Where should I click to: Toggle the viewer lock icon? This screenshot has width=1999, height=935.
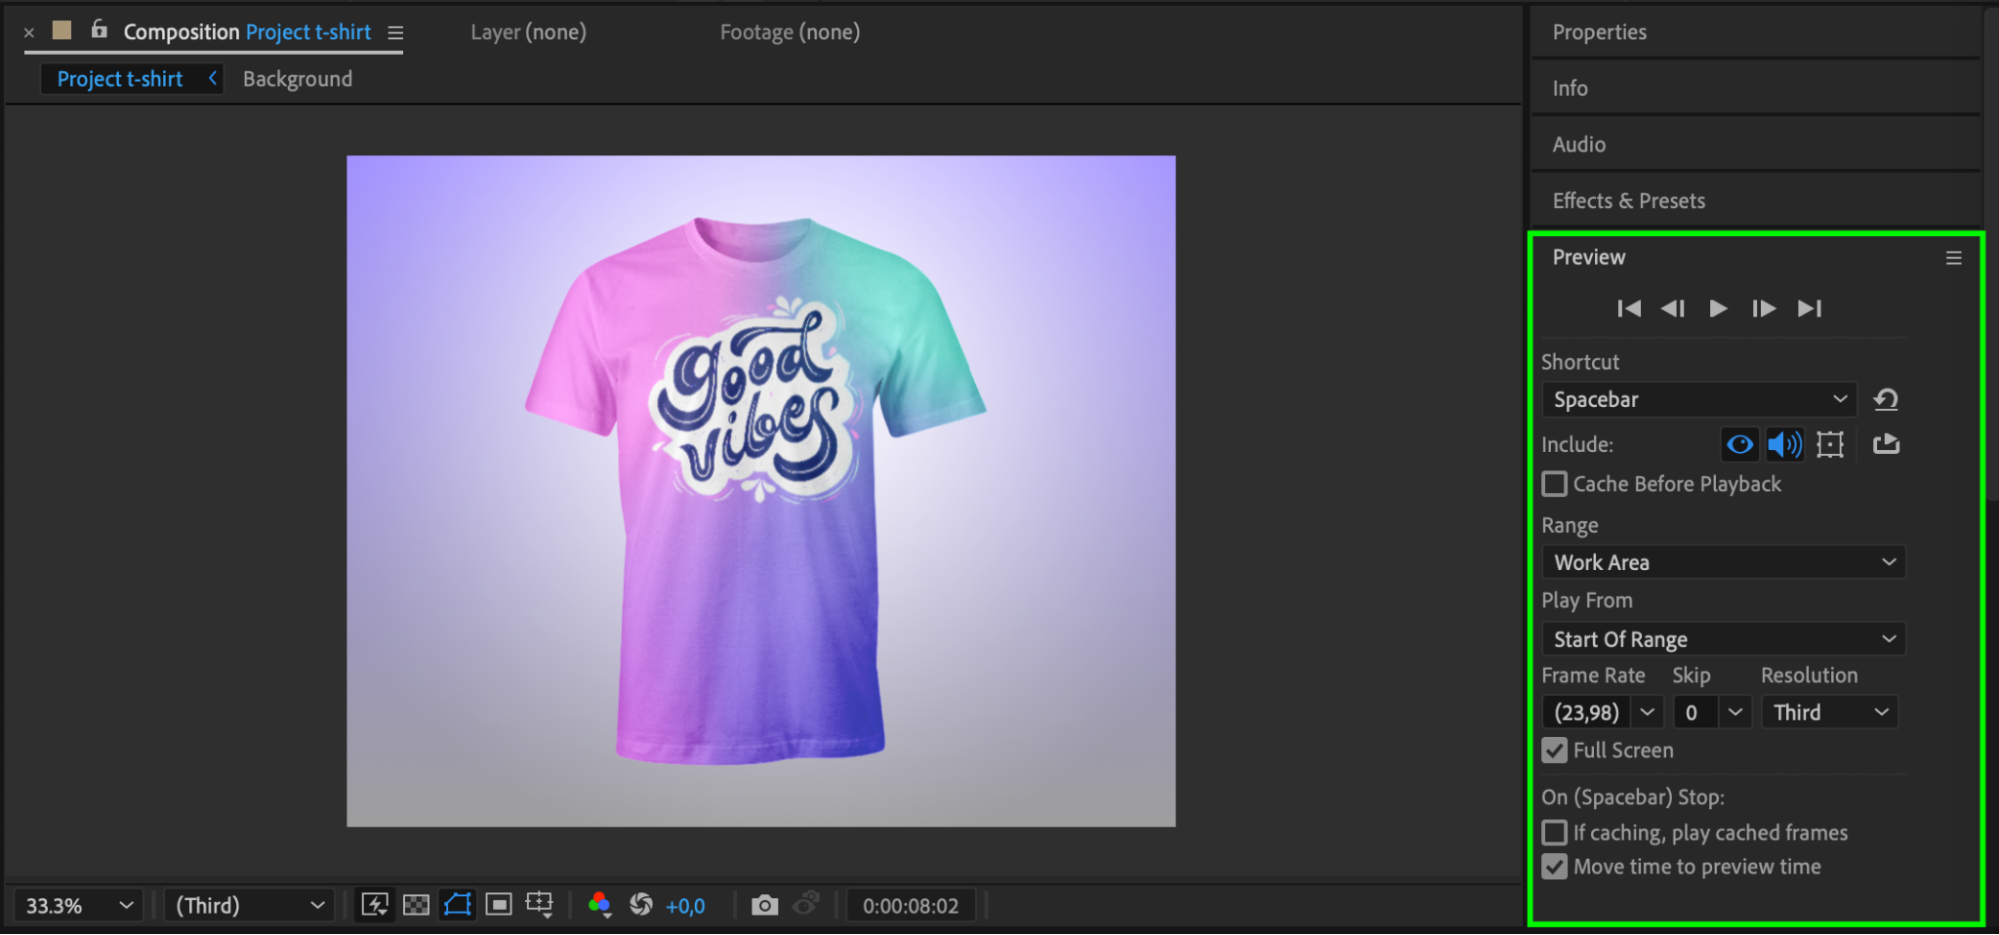coord(99,30)
